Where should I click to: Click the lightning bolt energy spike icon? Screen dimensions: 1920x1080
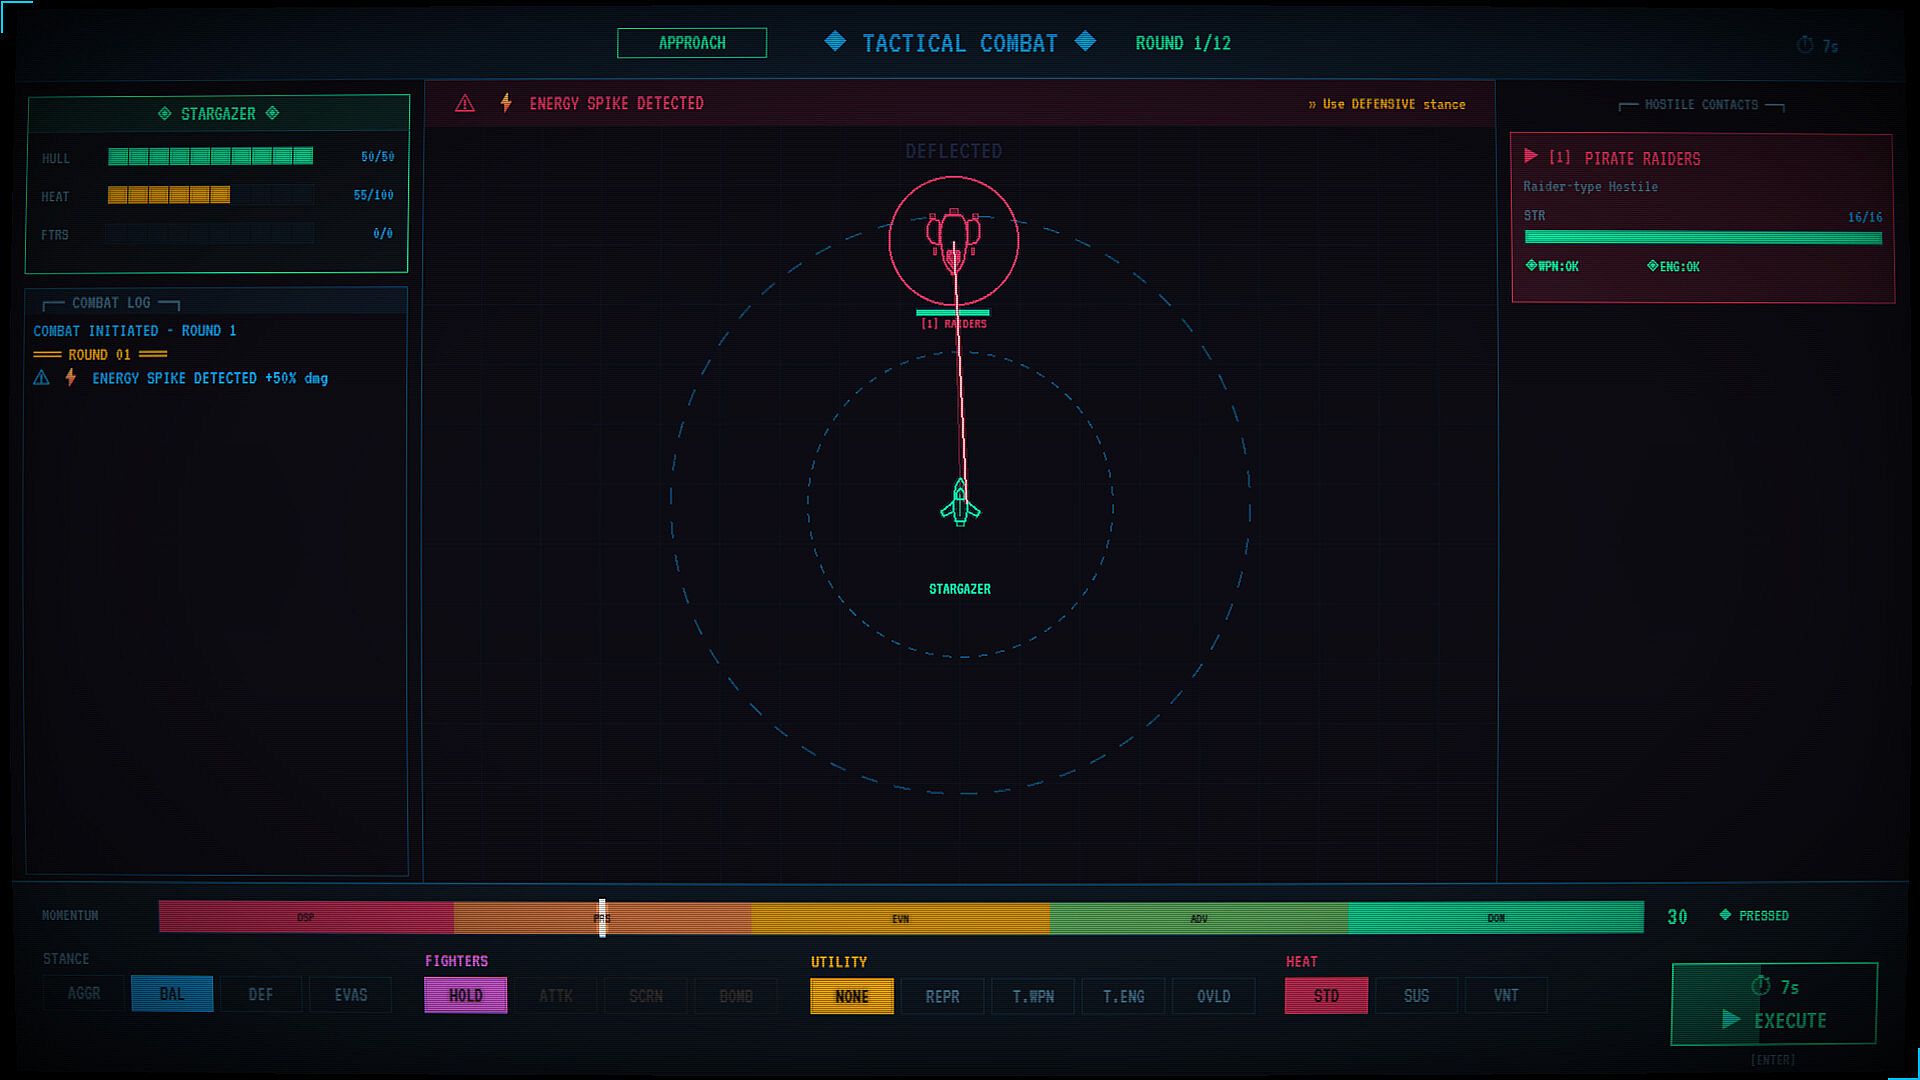tap(506, 103)
